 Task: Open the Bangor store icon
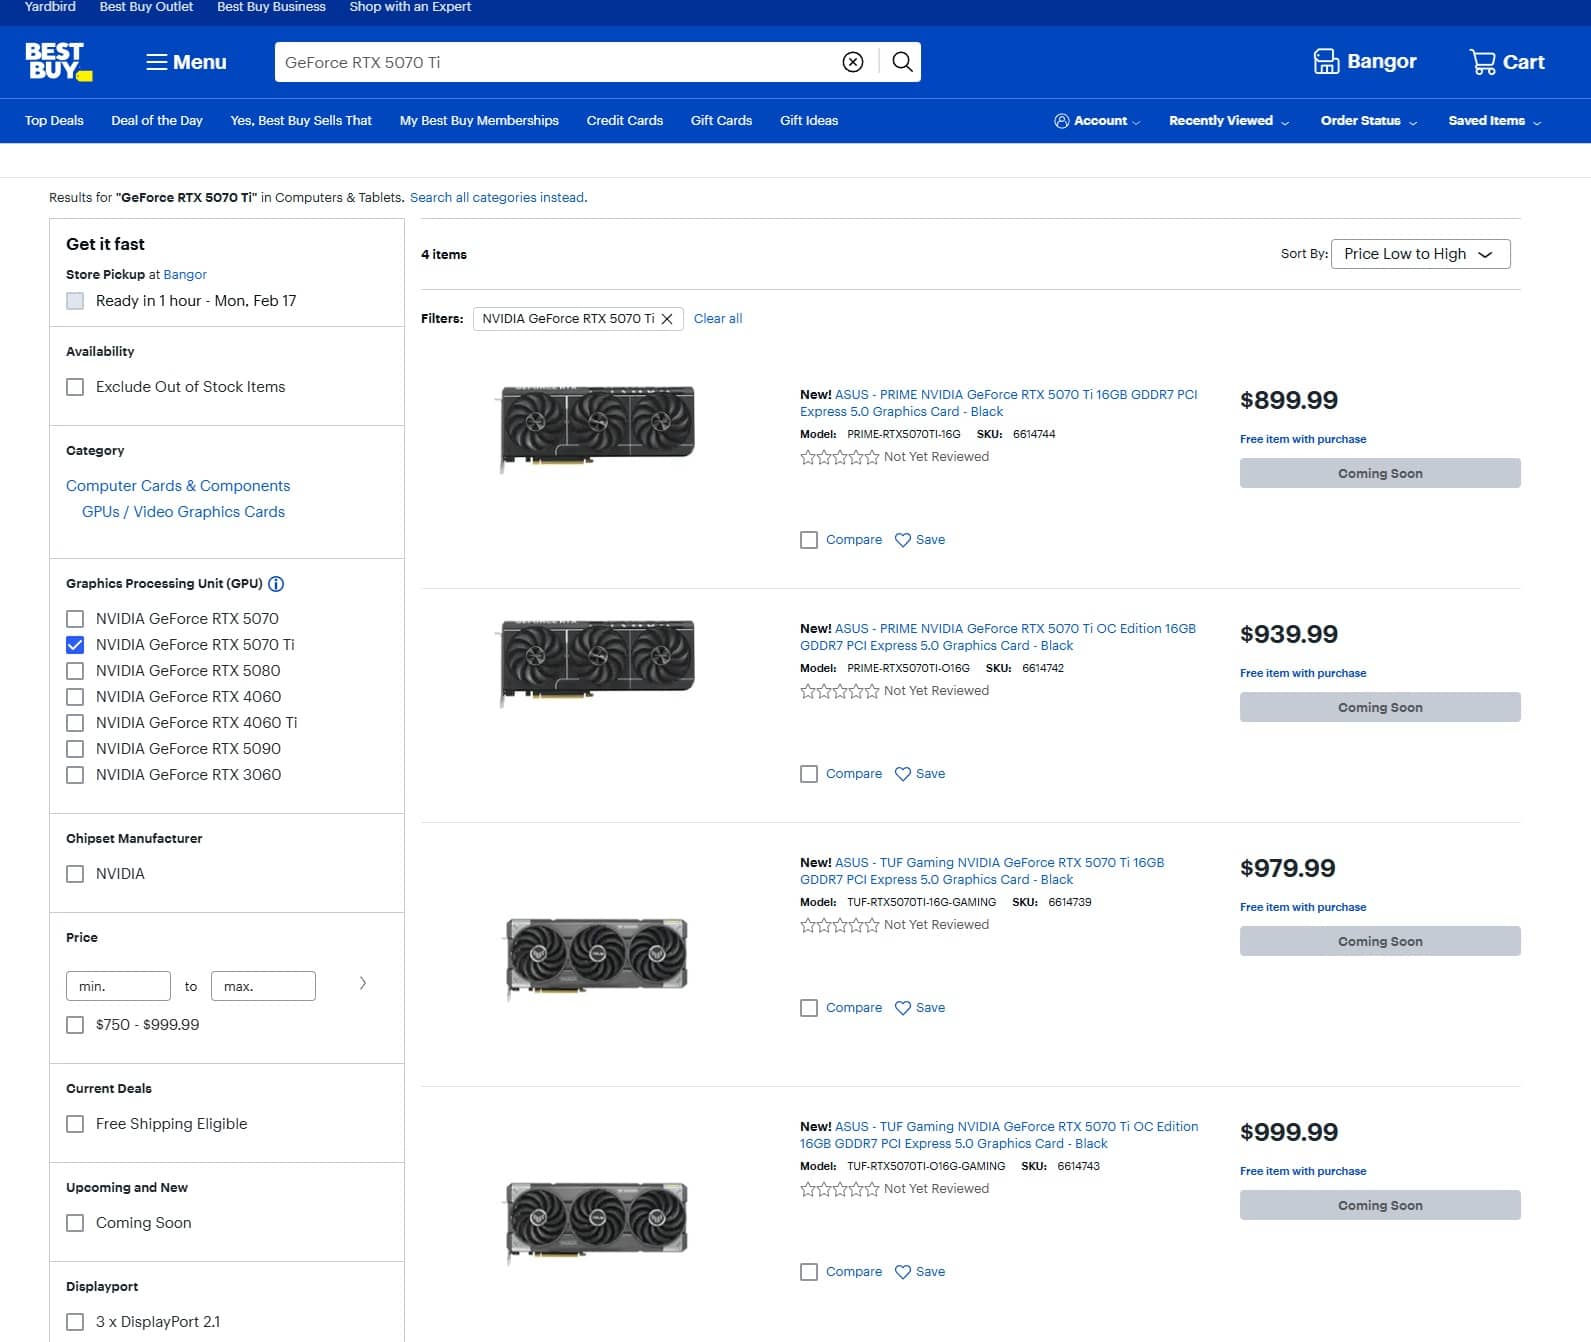click(1326, 62)
